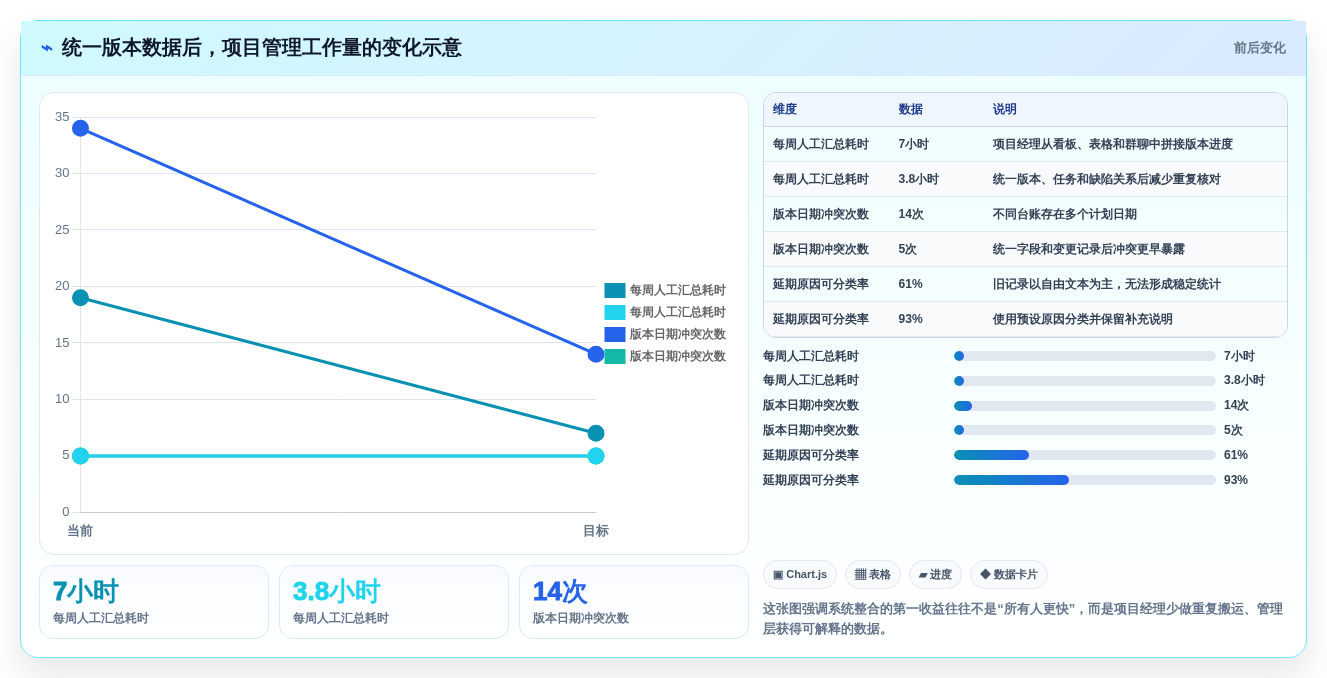Toggle blue 版本日期冲突次数 legend swatch
The width and height of the screenshot is (1327, 678).
pyautogui.click(x=615, y=334)
